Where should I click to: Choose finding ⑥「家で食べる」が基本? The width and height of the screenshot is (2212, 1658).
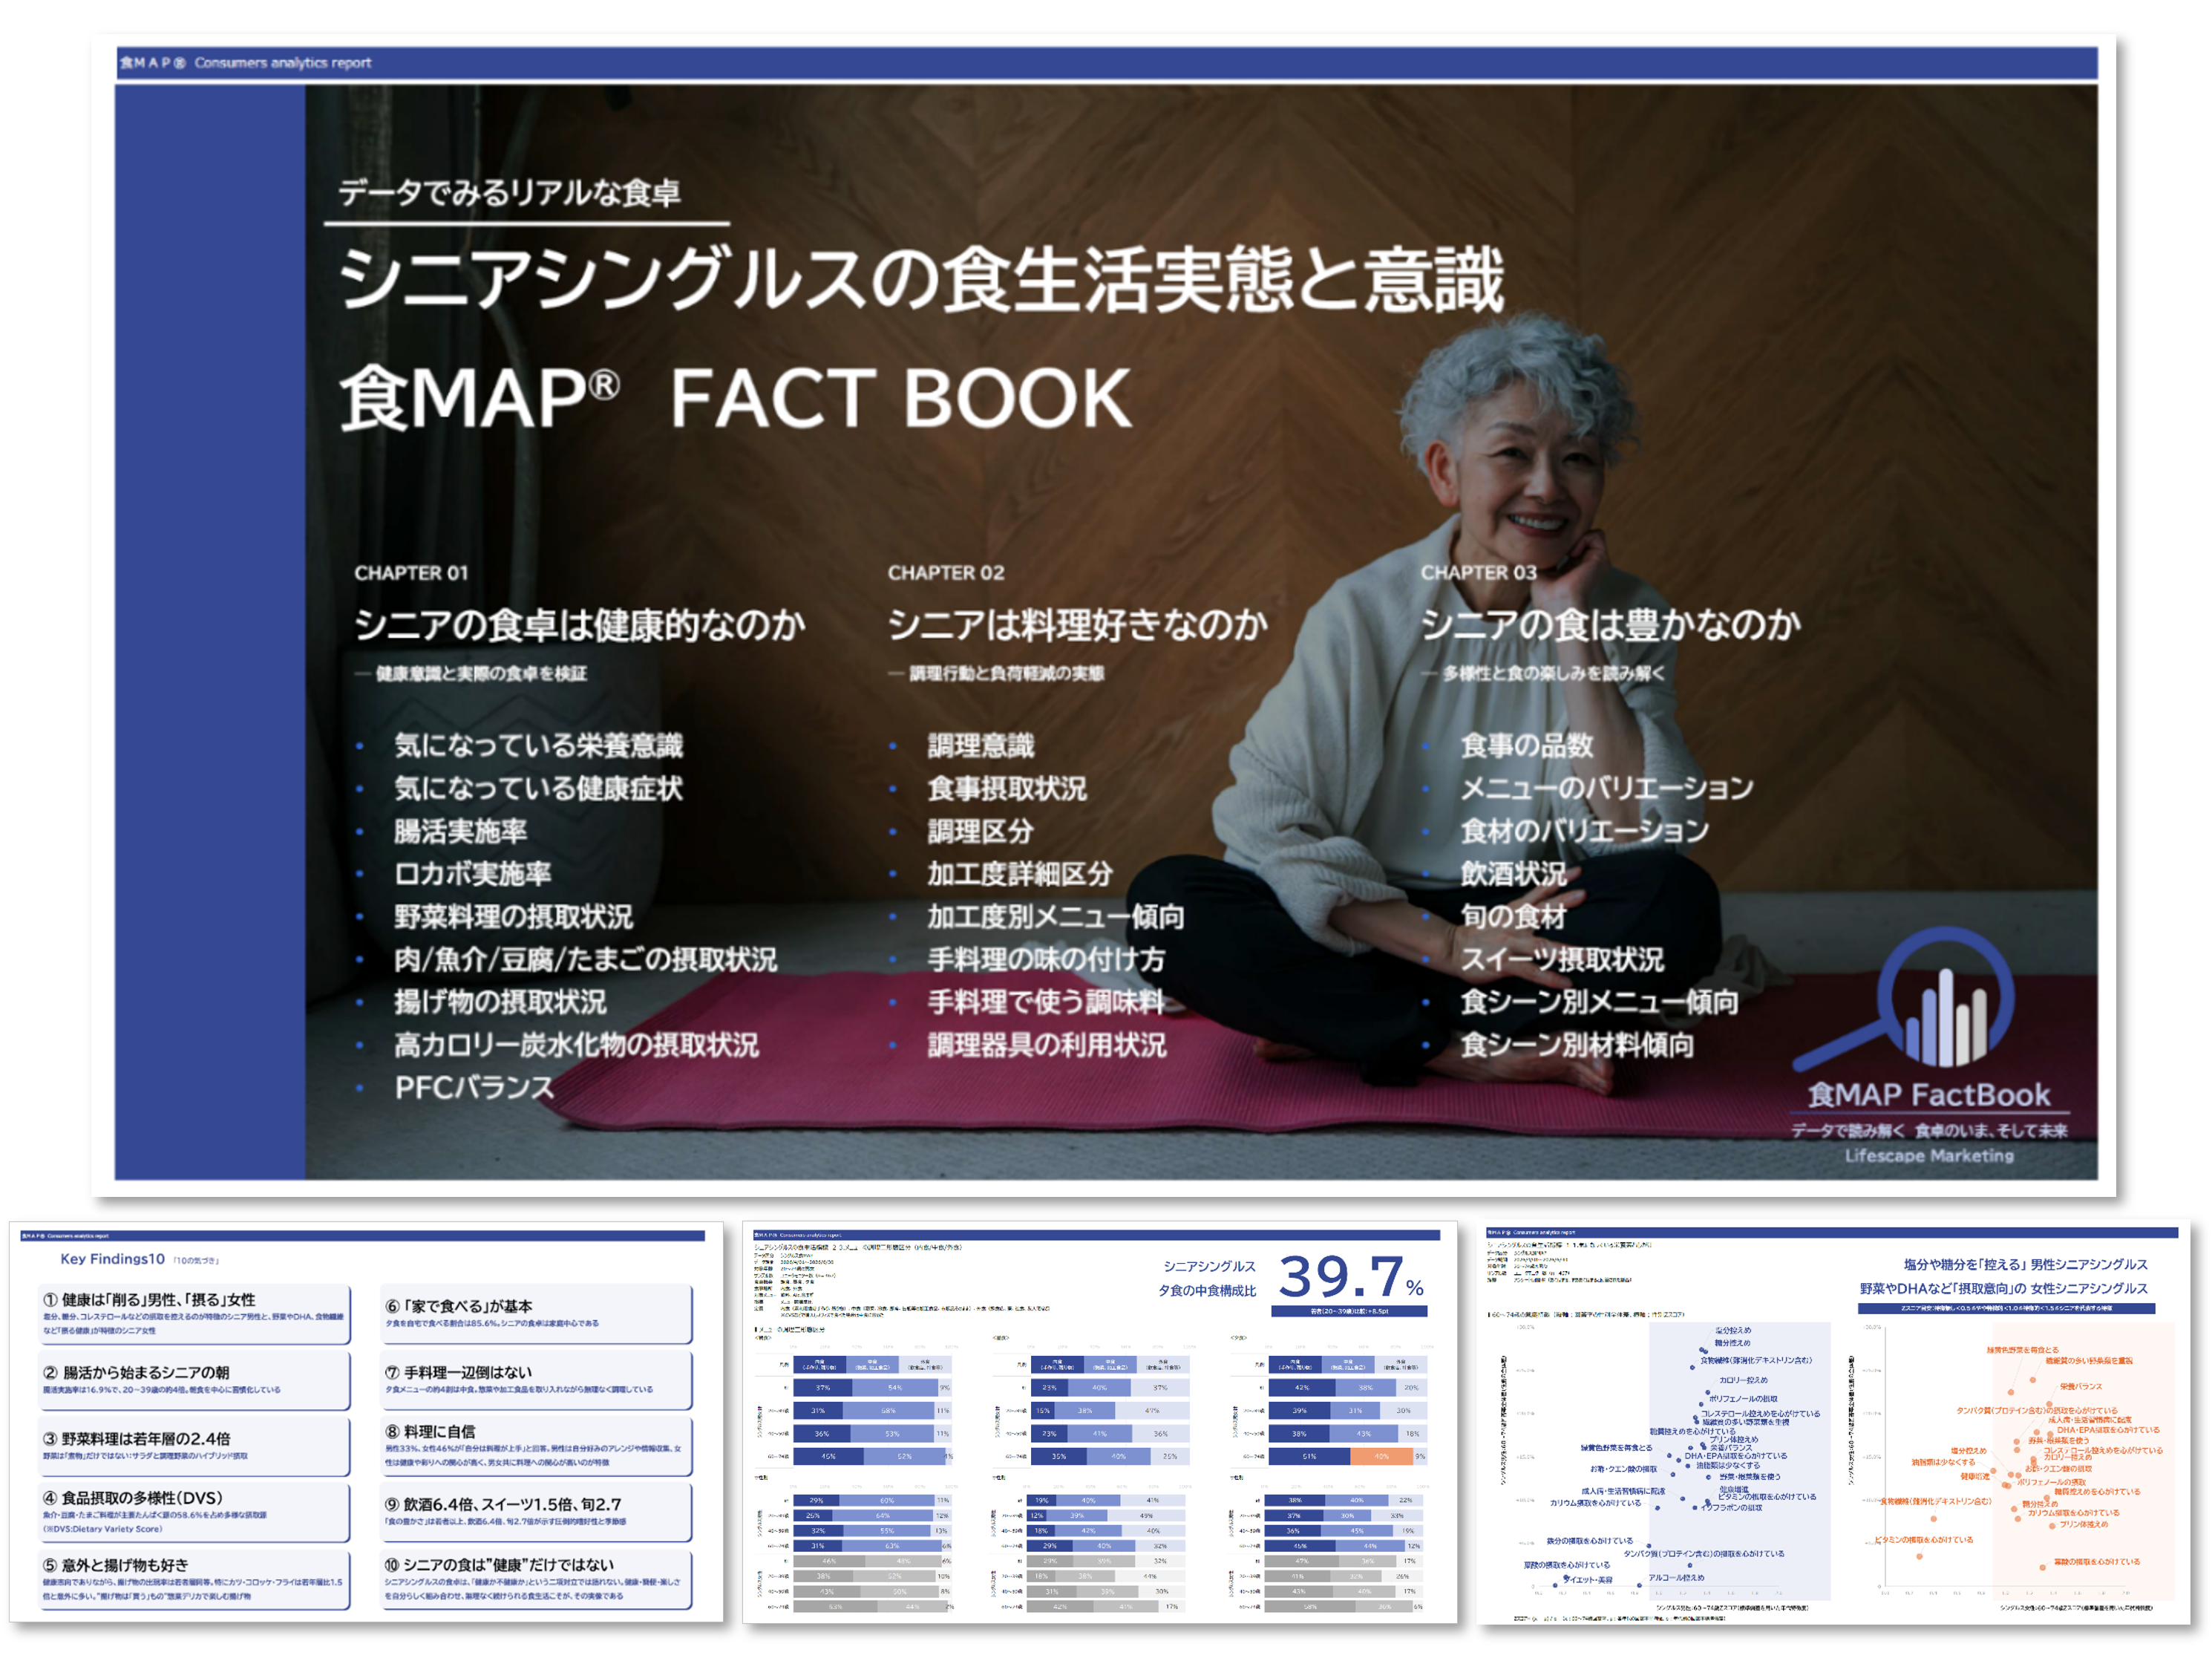(x=537, y=1314)
